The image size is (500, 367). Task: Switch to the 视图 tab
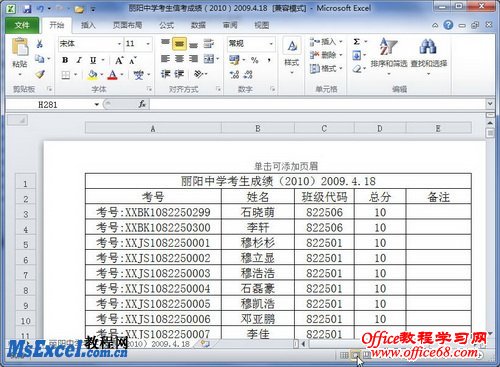(x=262, y=25)
